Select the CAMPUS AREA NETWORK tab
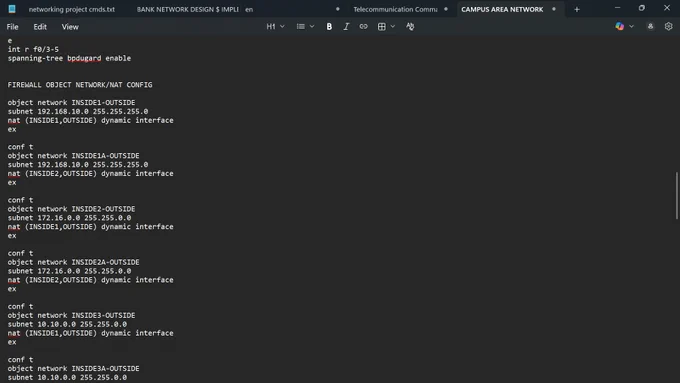This screenshot has height=383, width=680. tap(502, 9)
